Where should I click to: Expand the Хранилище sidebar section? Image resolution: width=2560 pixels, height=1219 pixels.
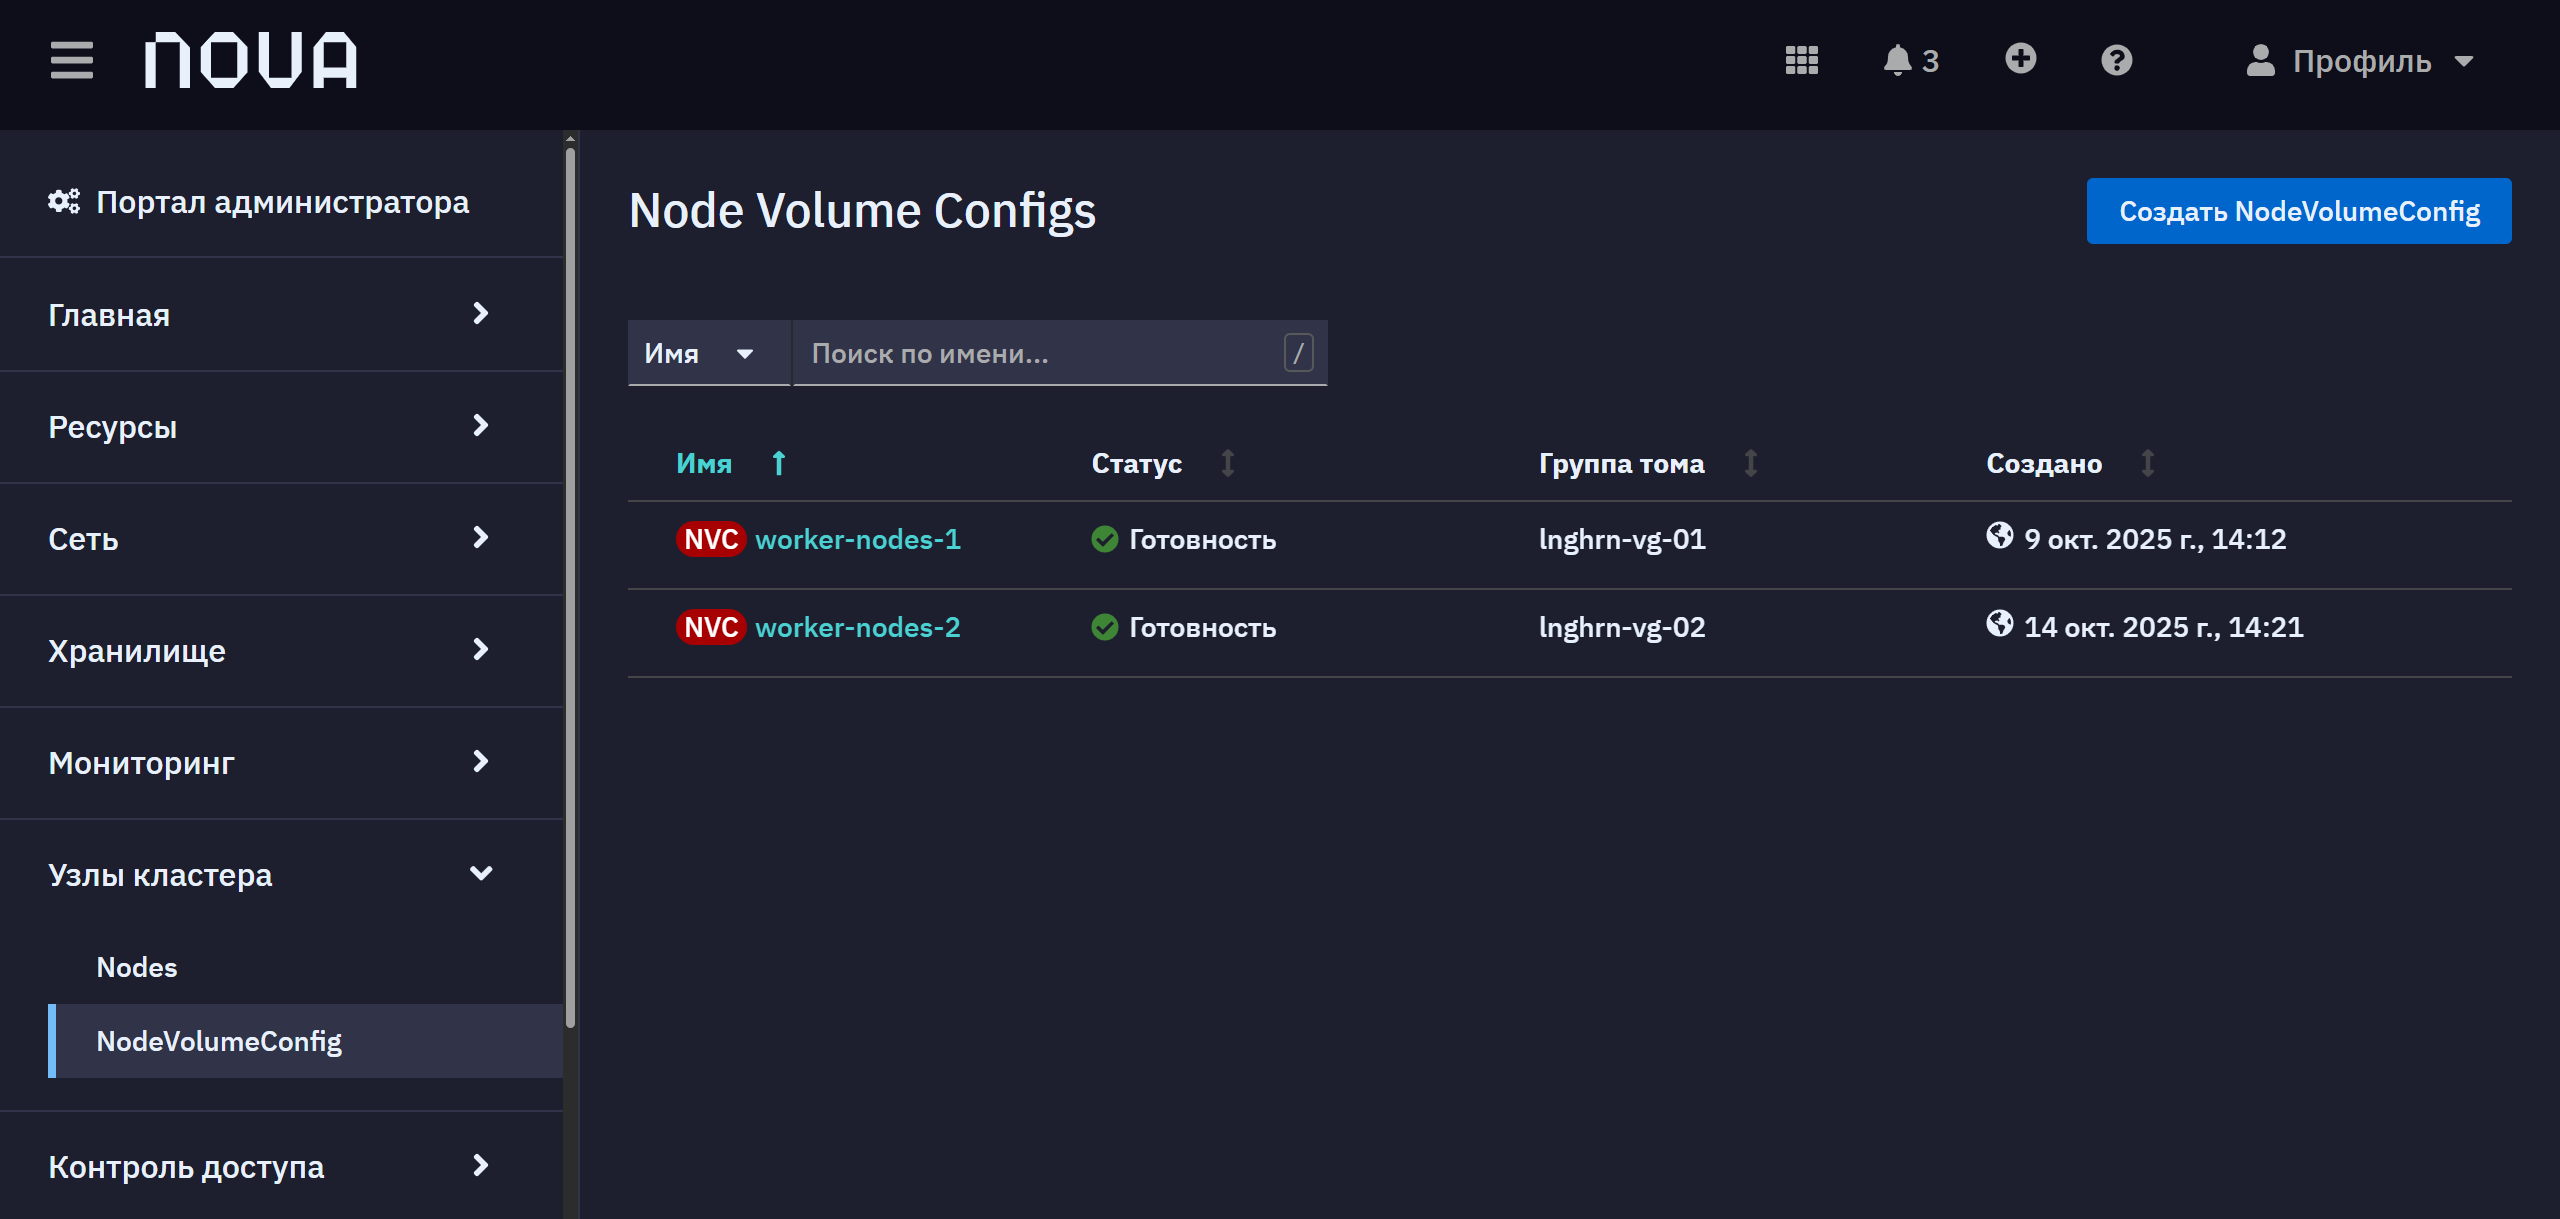pyautogui.click(x=281, y=651)
